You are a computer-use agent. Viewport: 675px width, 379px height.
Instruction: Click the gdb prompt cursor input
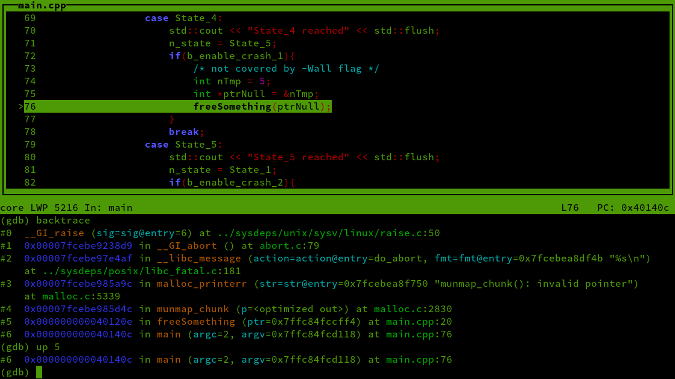39,372
